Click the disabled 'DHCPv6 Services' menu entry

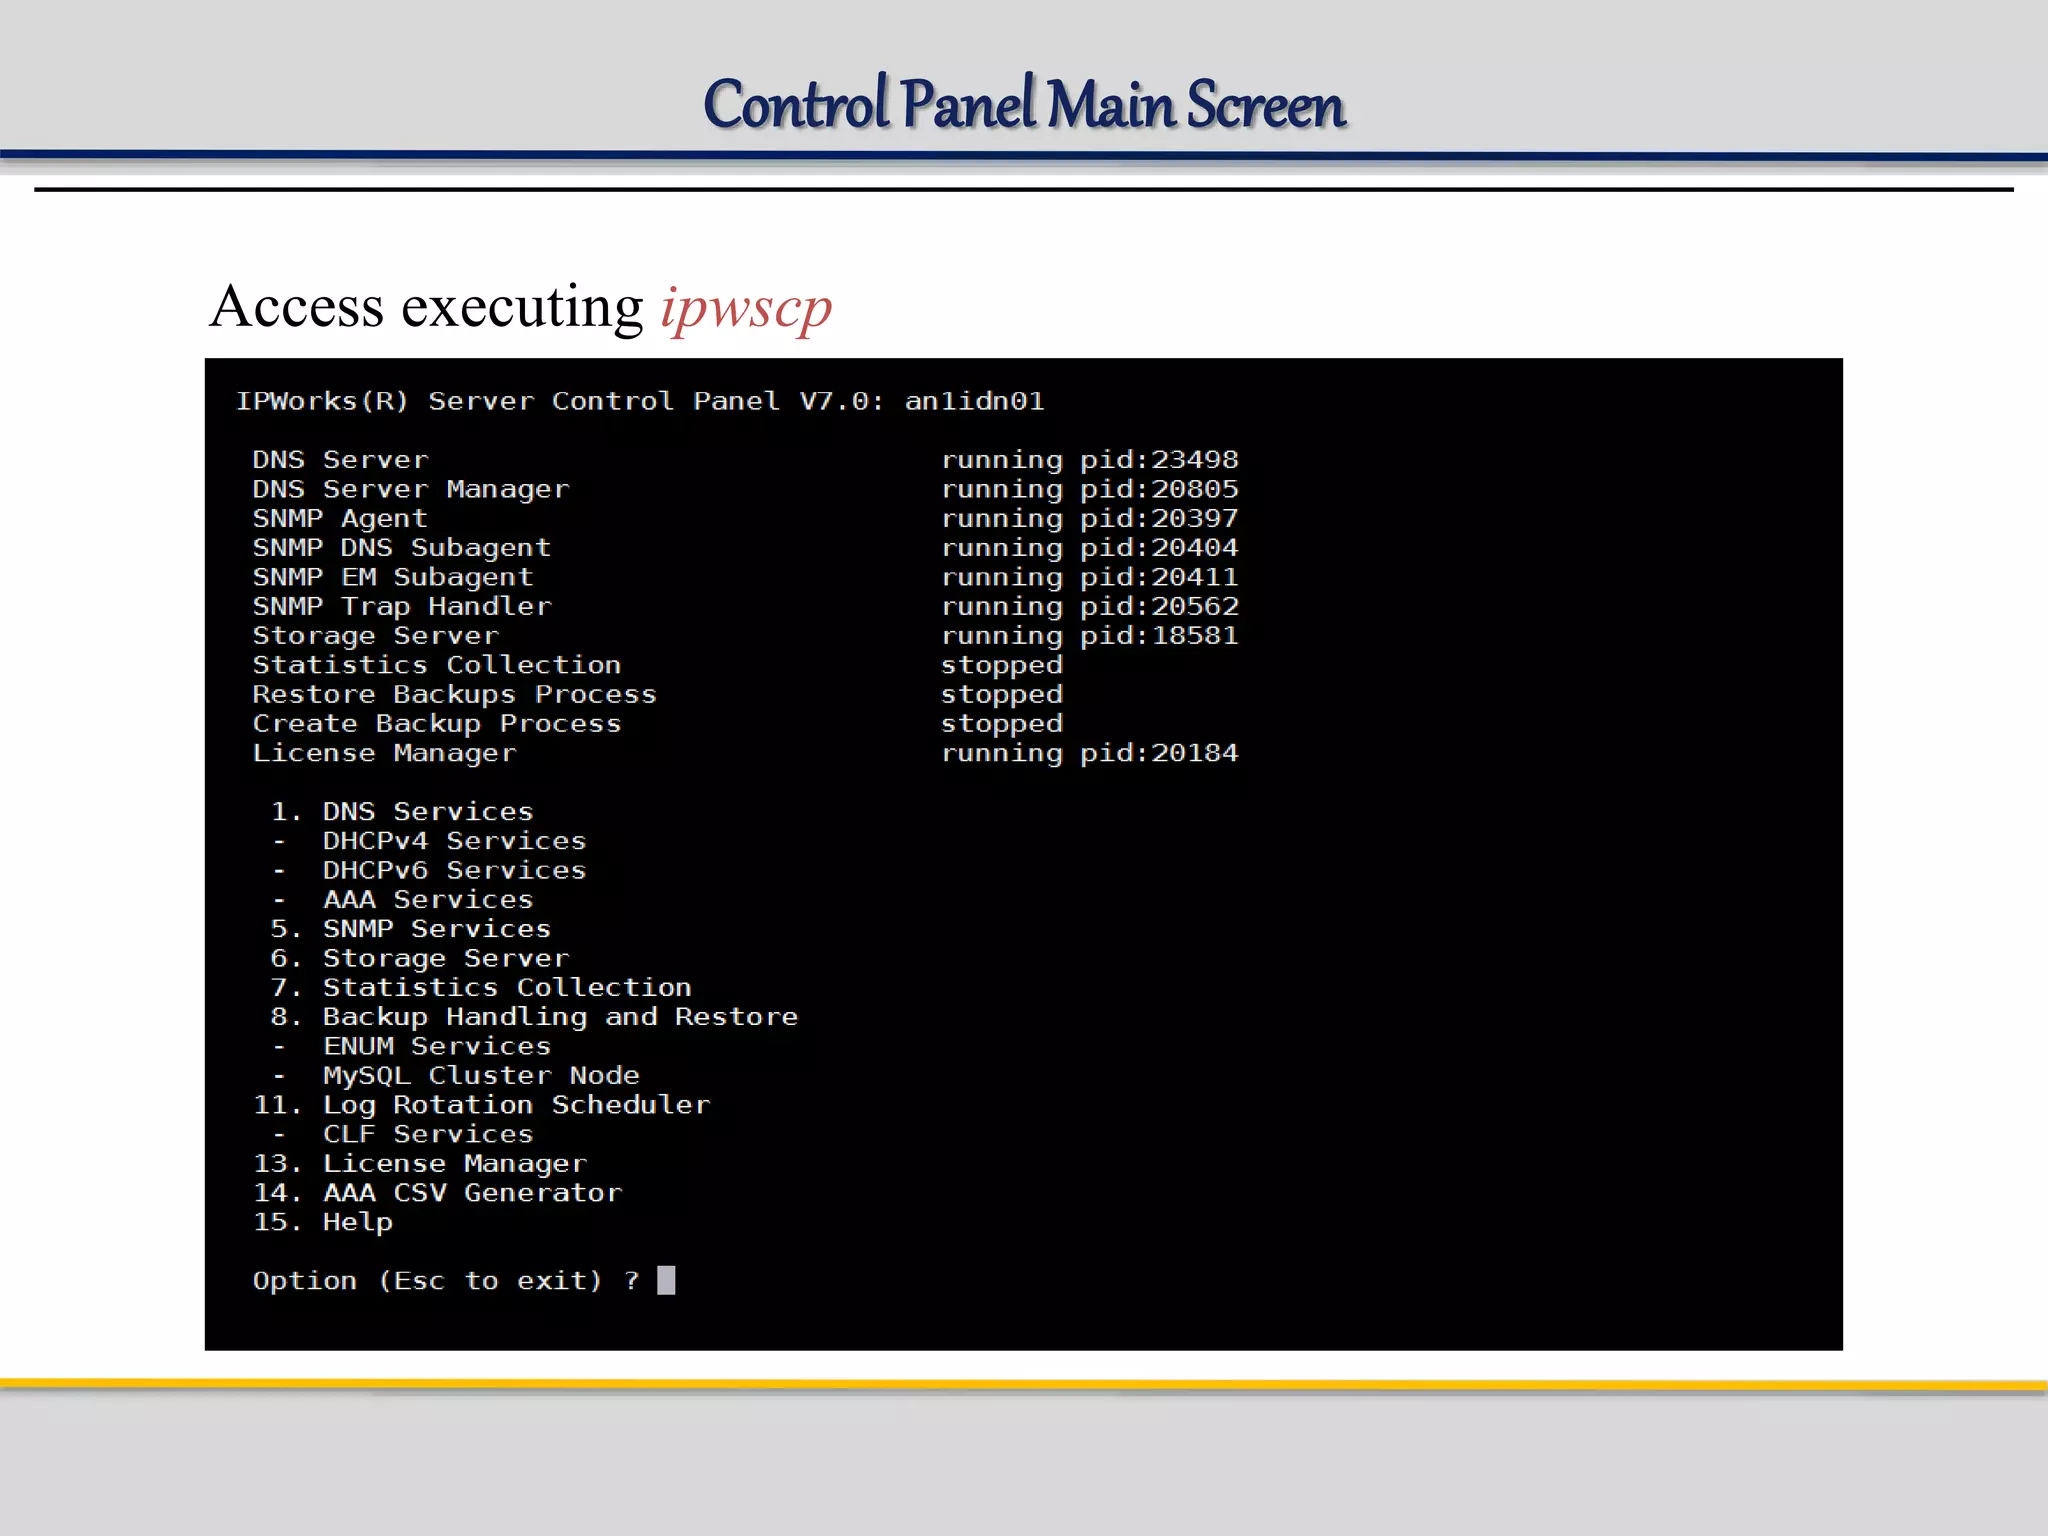pyautogui.click(x=429, y=870)
